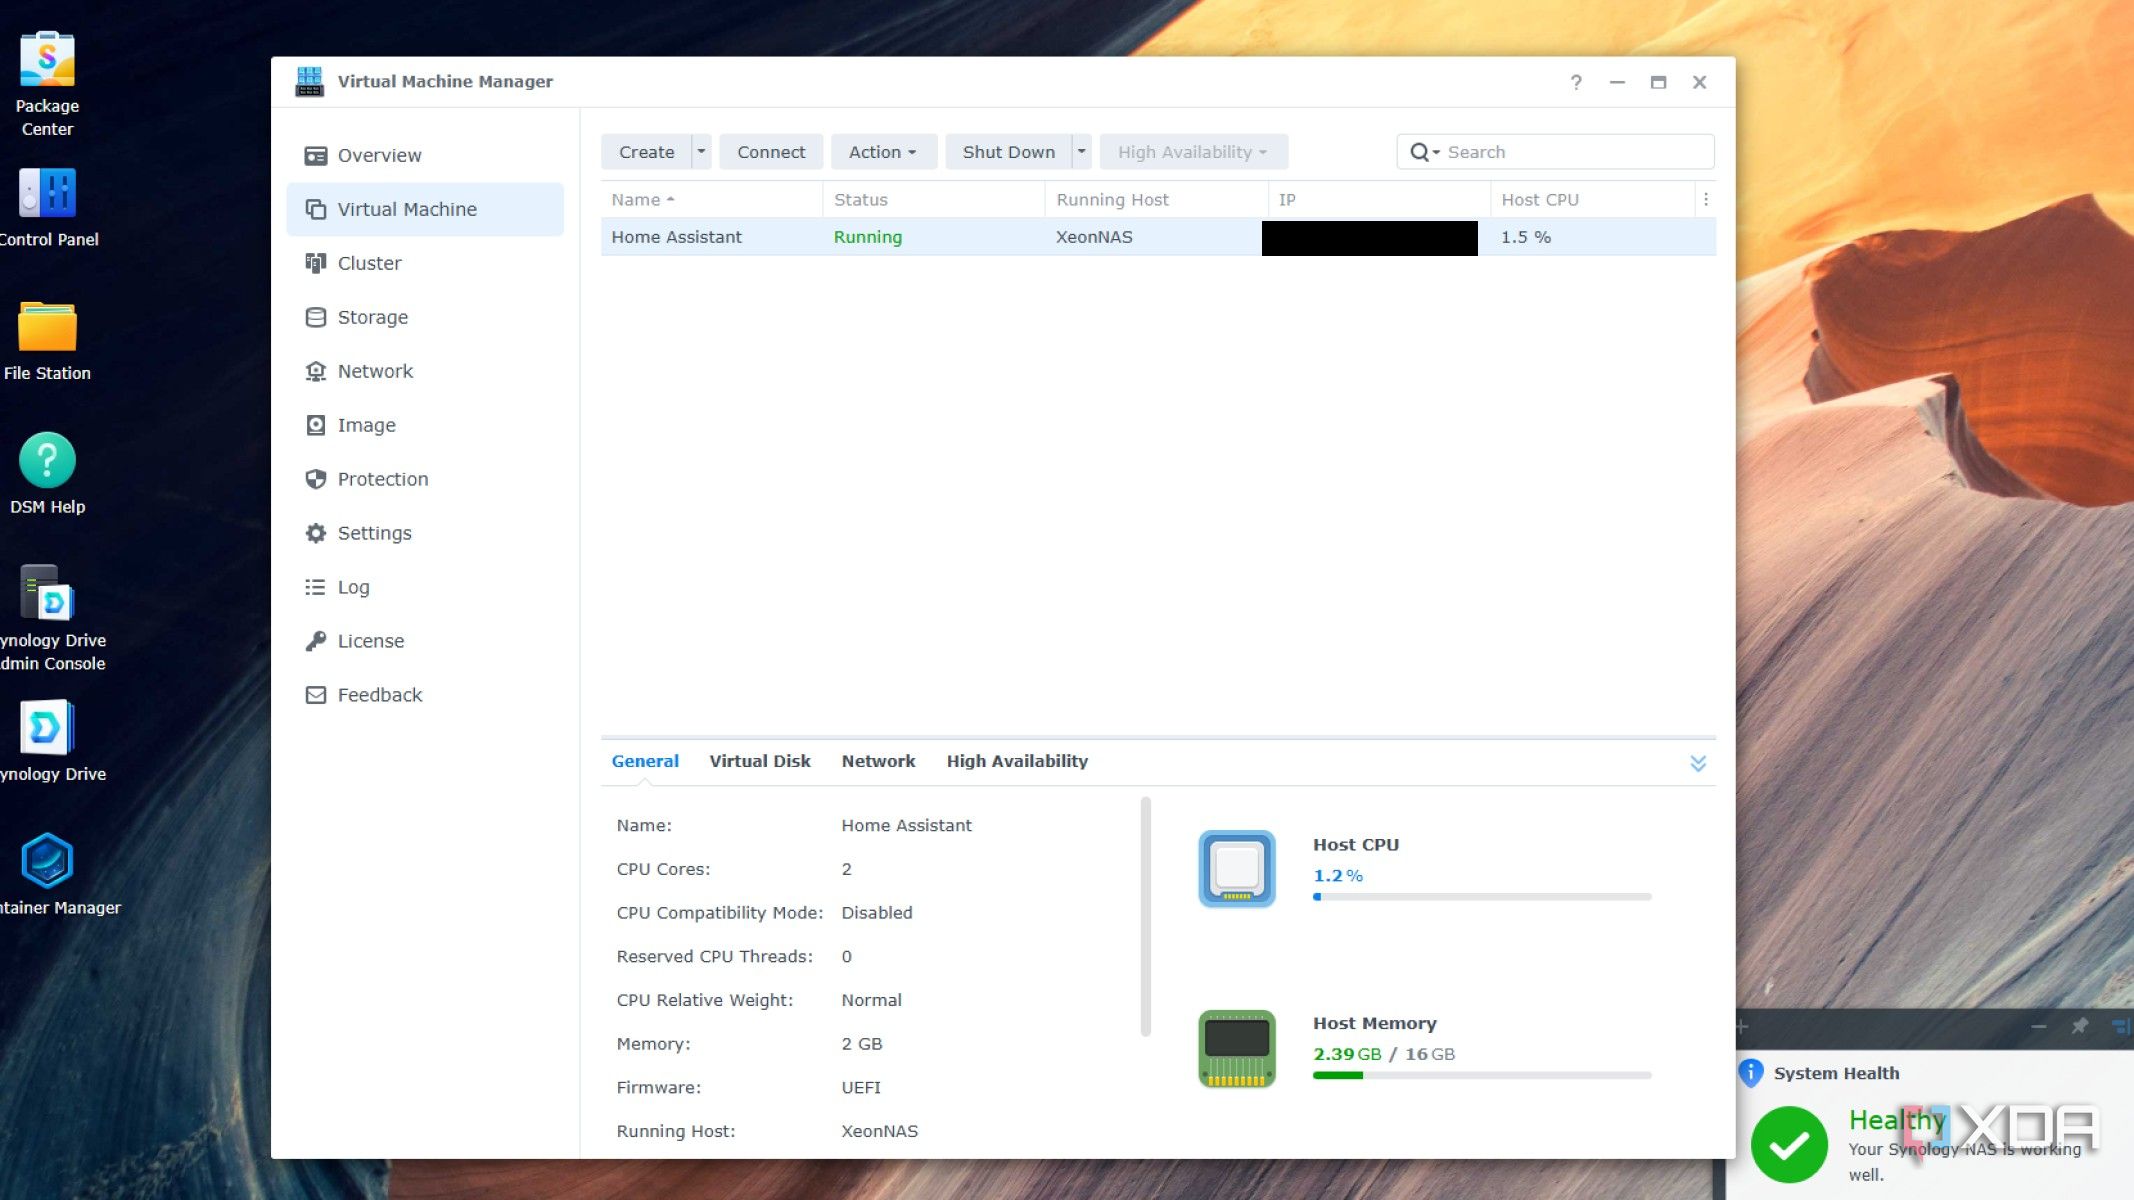Screen dimensions: 2134x1200
Task: Select Network in the VMM sidebar
Action: pyautogui.click(x=375, y=371)
